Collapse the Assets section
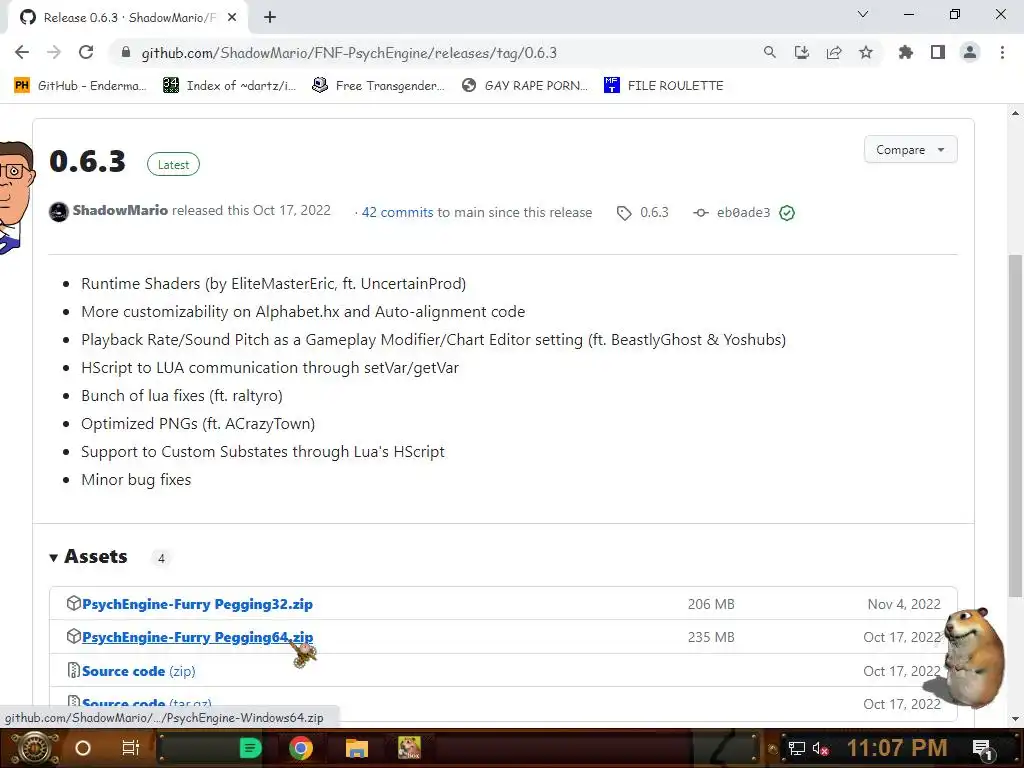The width and height of the screenshot is (1024, 768). pos(89,556)
